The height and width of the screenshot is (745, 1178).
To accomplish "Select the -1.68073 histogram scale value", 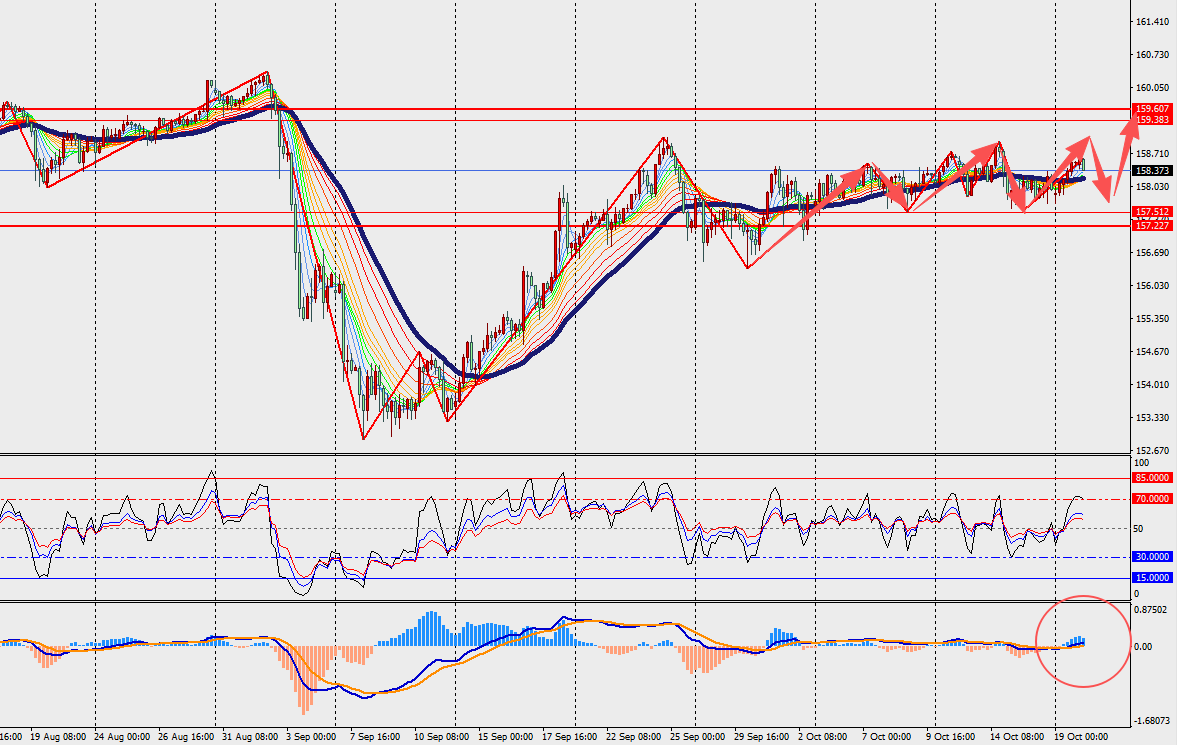I will click(x=1150, y=720).
